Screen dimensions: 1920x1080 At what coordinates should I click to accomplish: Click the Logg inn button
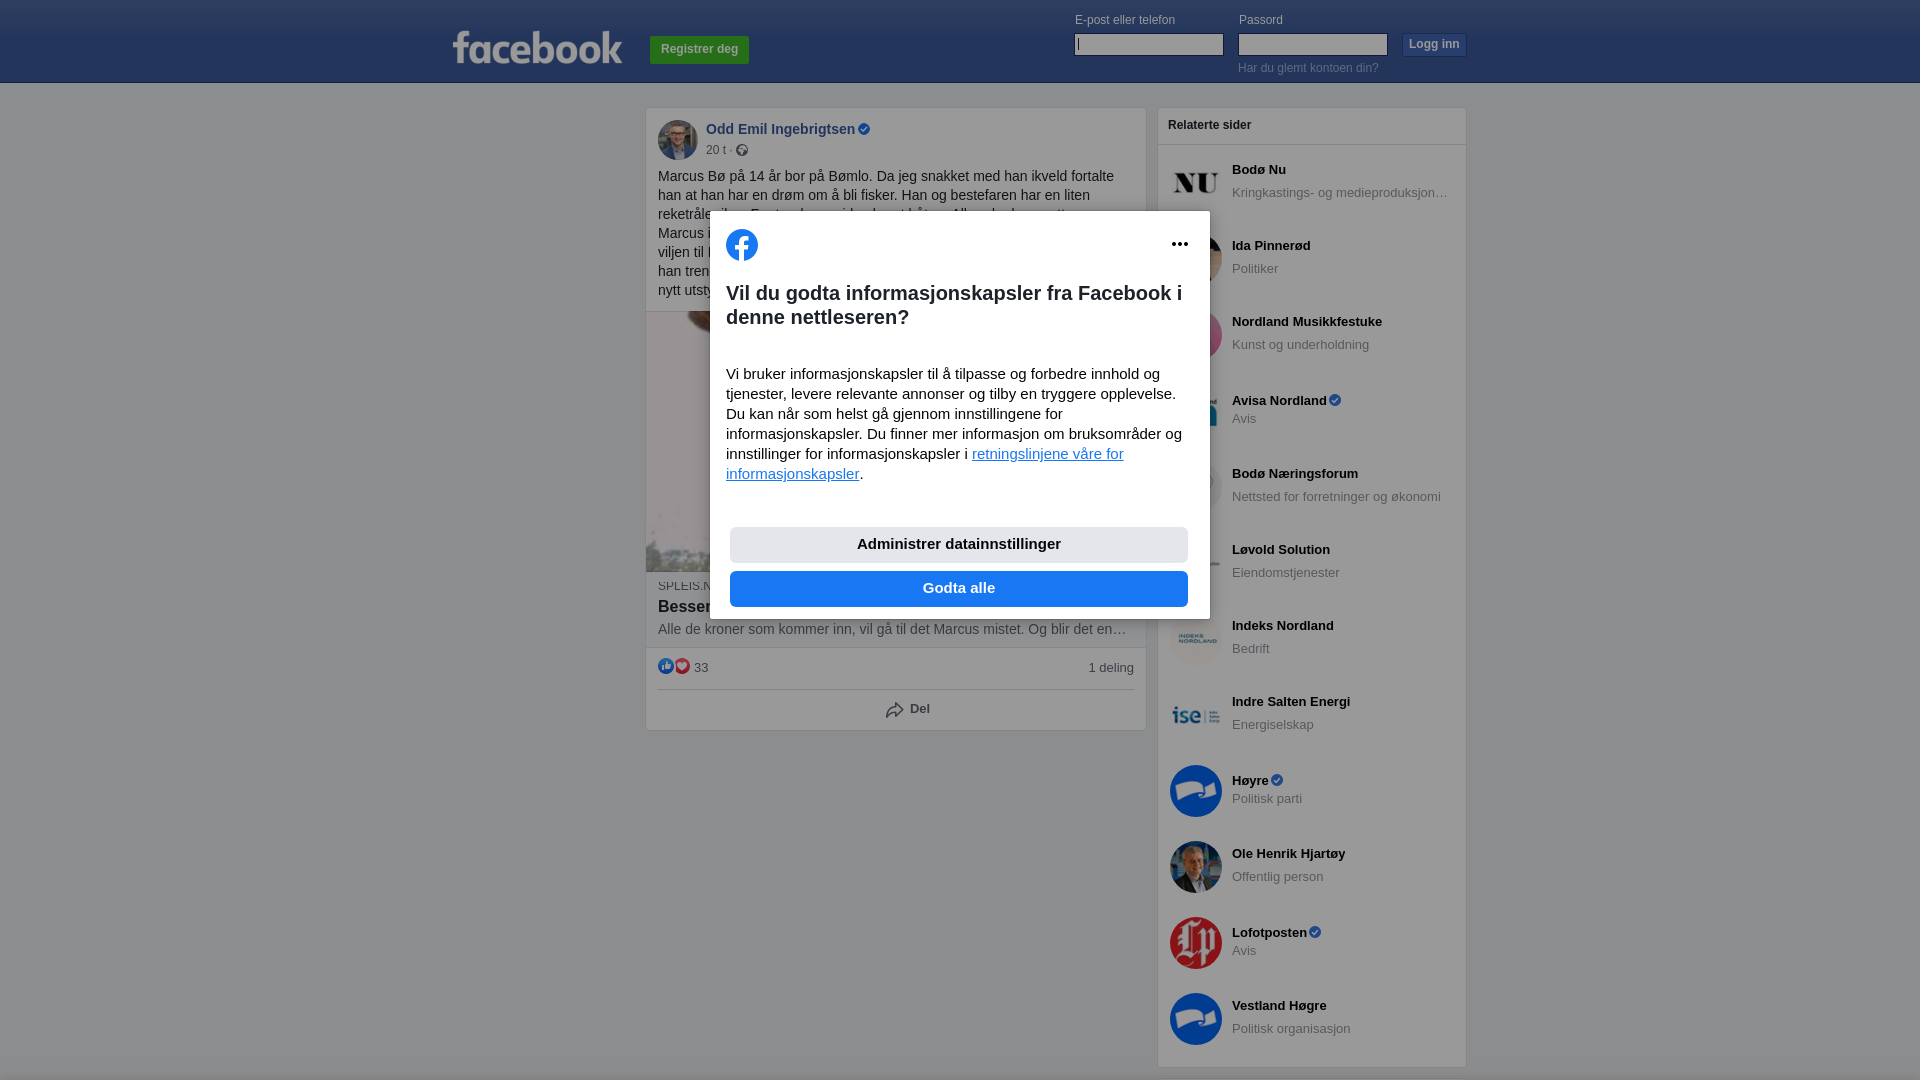(x=1434, y=45)
